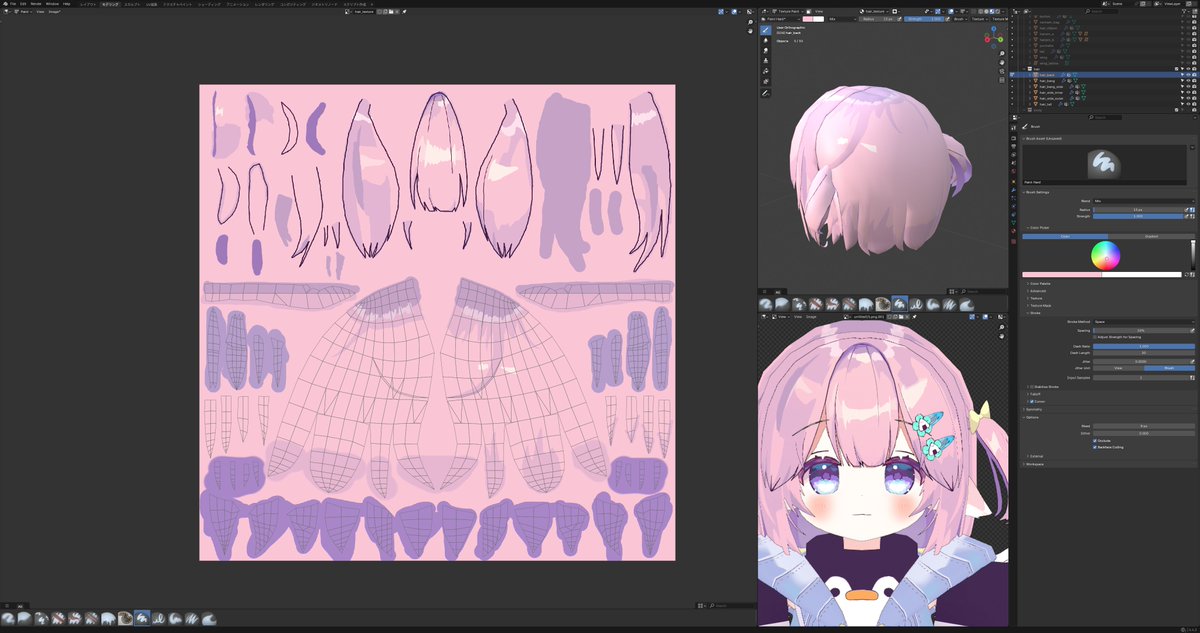Pick Airbrush brush in image editor bottom shelf
The height and width of the screenshot is (633, 1200).
pyautogui.click(x=8, y=619)
